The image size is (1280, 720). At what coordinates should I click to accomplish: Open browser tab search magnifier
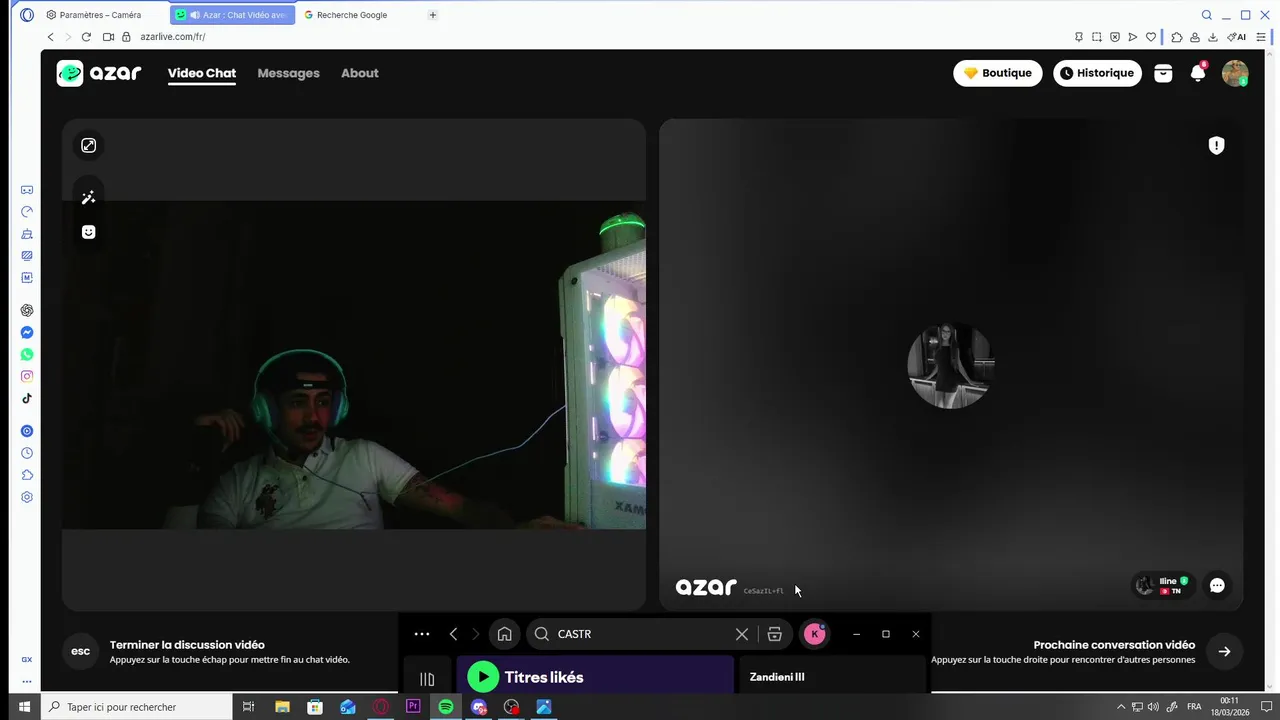[x=1207, y=15]
